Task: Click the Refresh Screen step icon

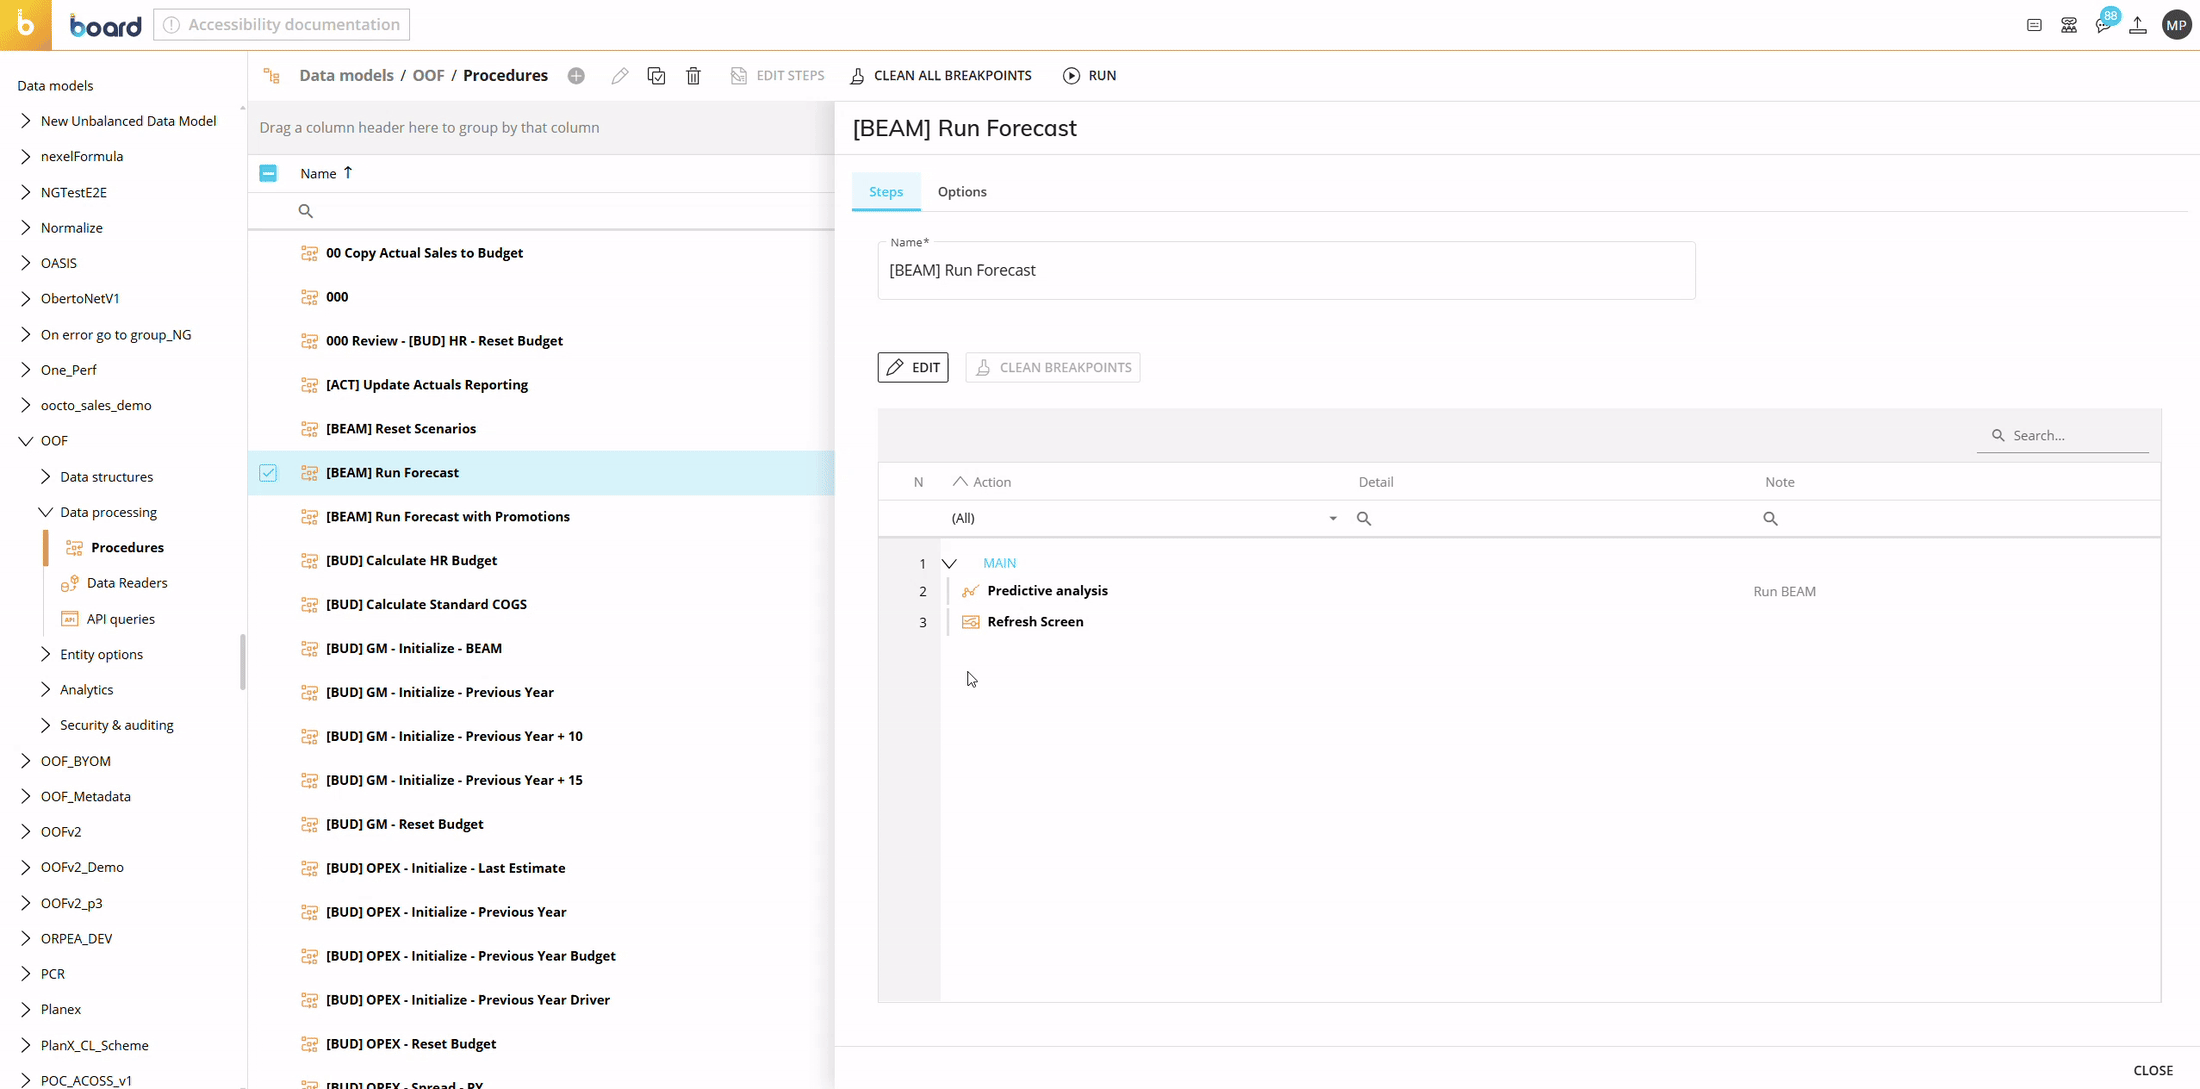Action: (x=970, y=622)
